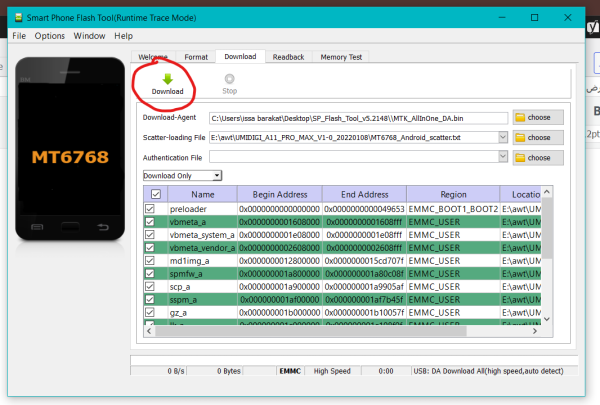Select the preloader row name

coord(188,209)
